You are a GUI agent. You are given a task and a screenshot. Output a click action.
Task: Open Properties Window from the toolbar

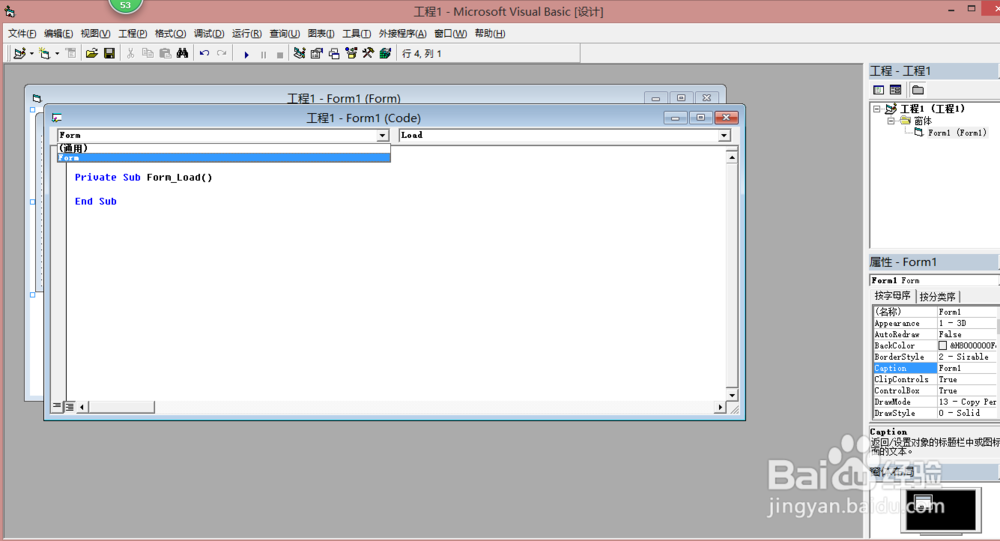point(316,54)
